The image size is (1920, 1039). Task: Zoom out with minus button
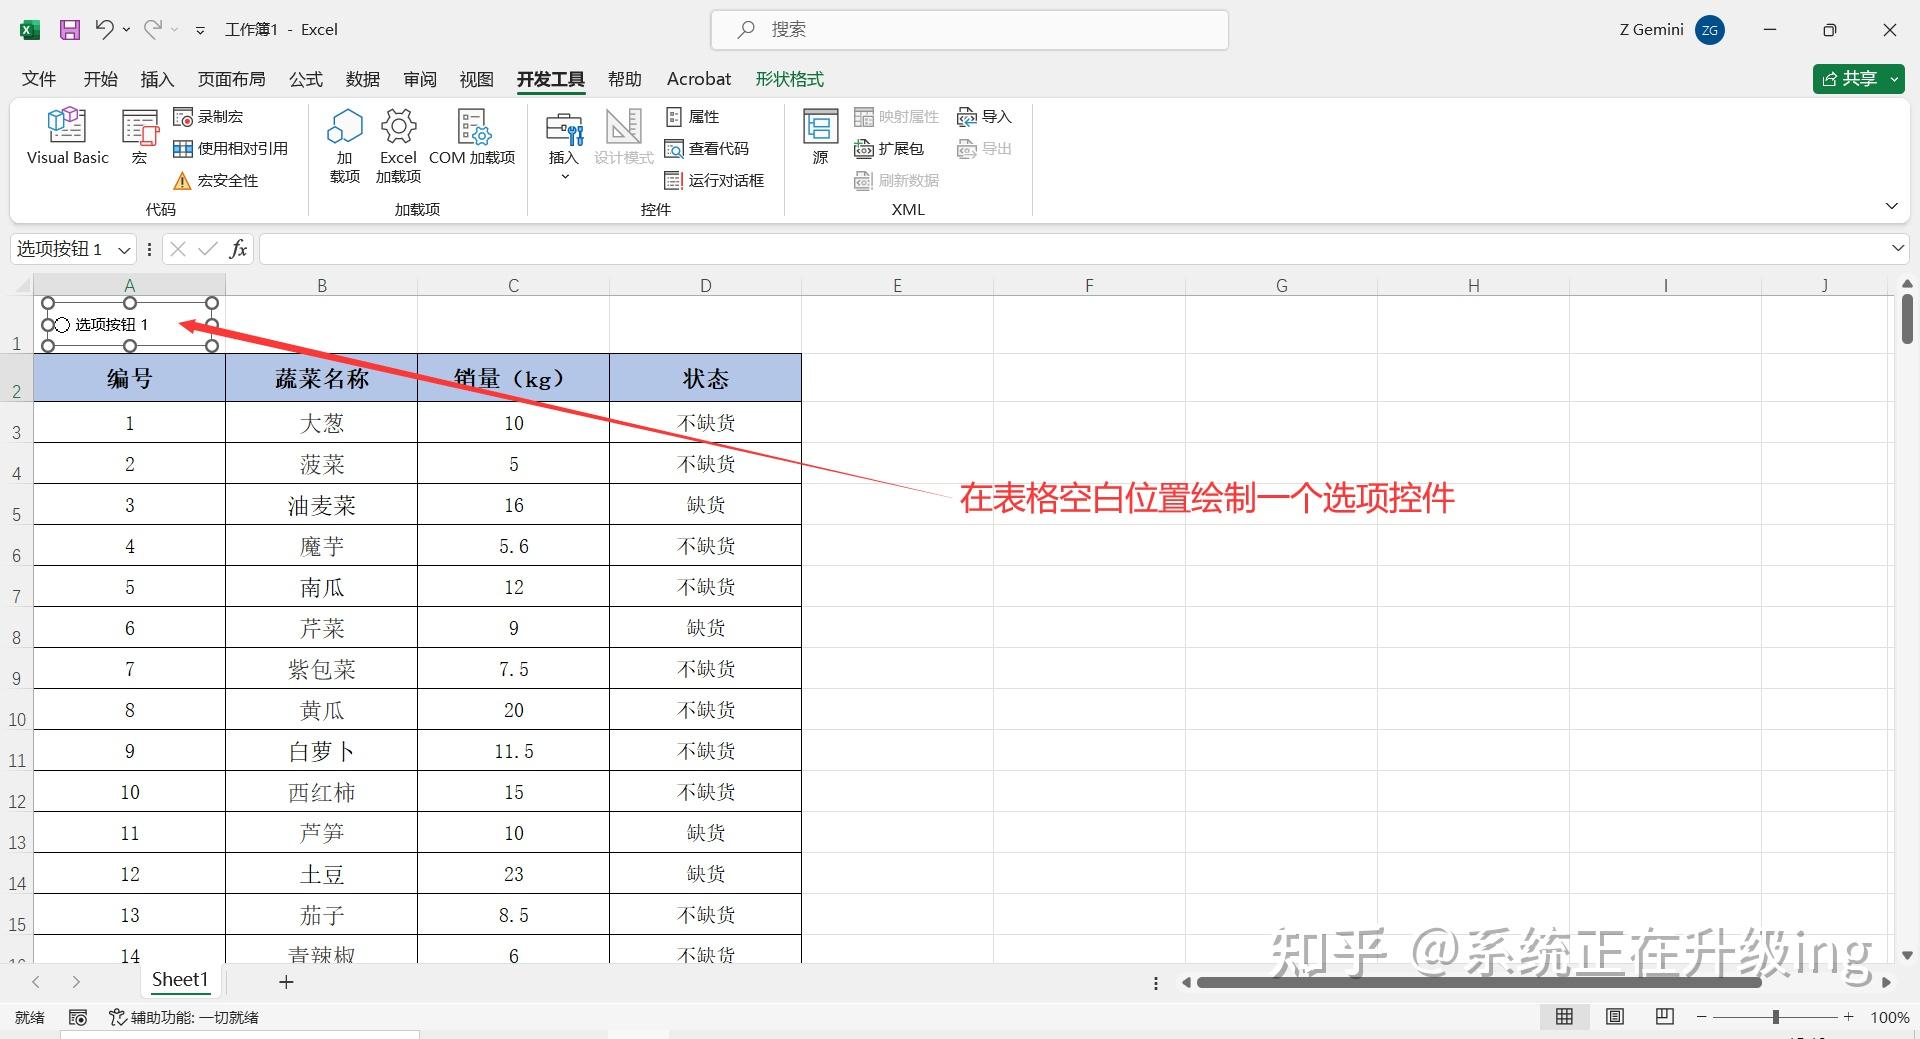click(1702, 1017)
